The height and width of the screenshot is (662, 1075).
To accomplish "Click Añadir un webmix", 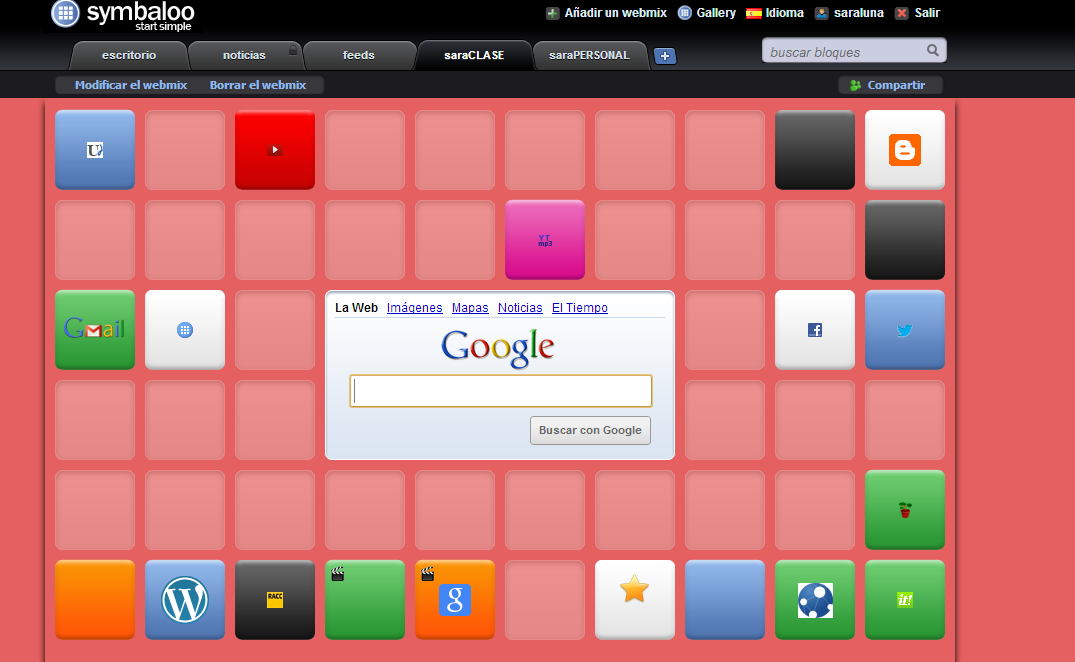I will click(606, 13).
